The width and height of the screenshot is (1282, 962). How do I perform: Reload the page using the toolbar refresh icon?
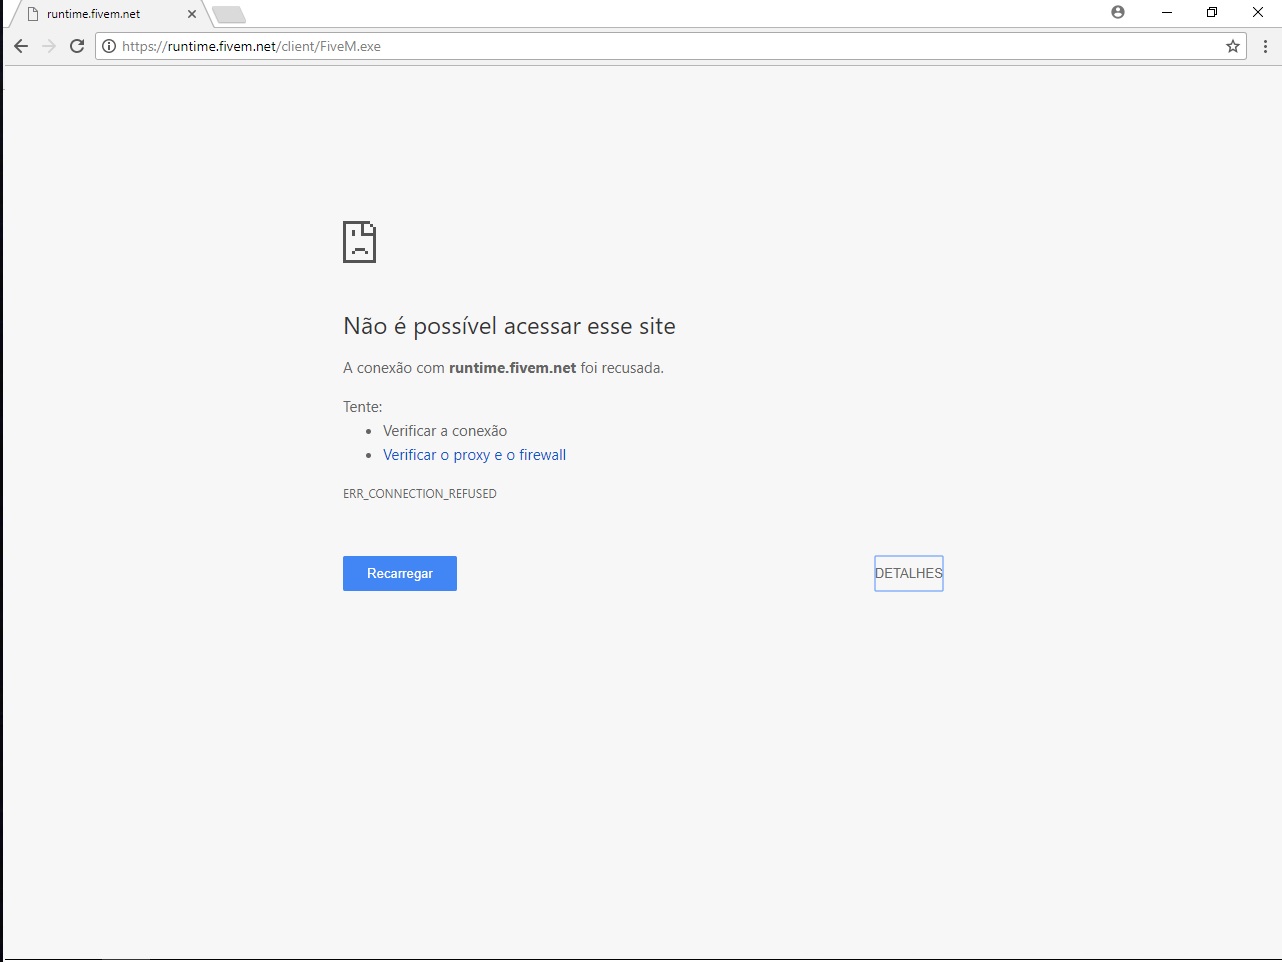click(x=77, y=46)
